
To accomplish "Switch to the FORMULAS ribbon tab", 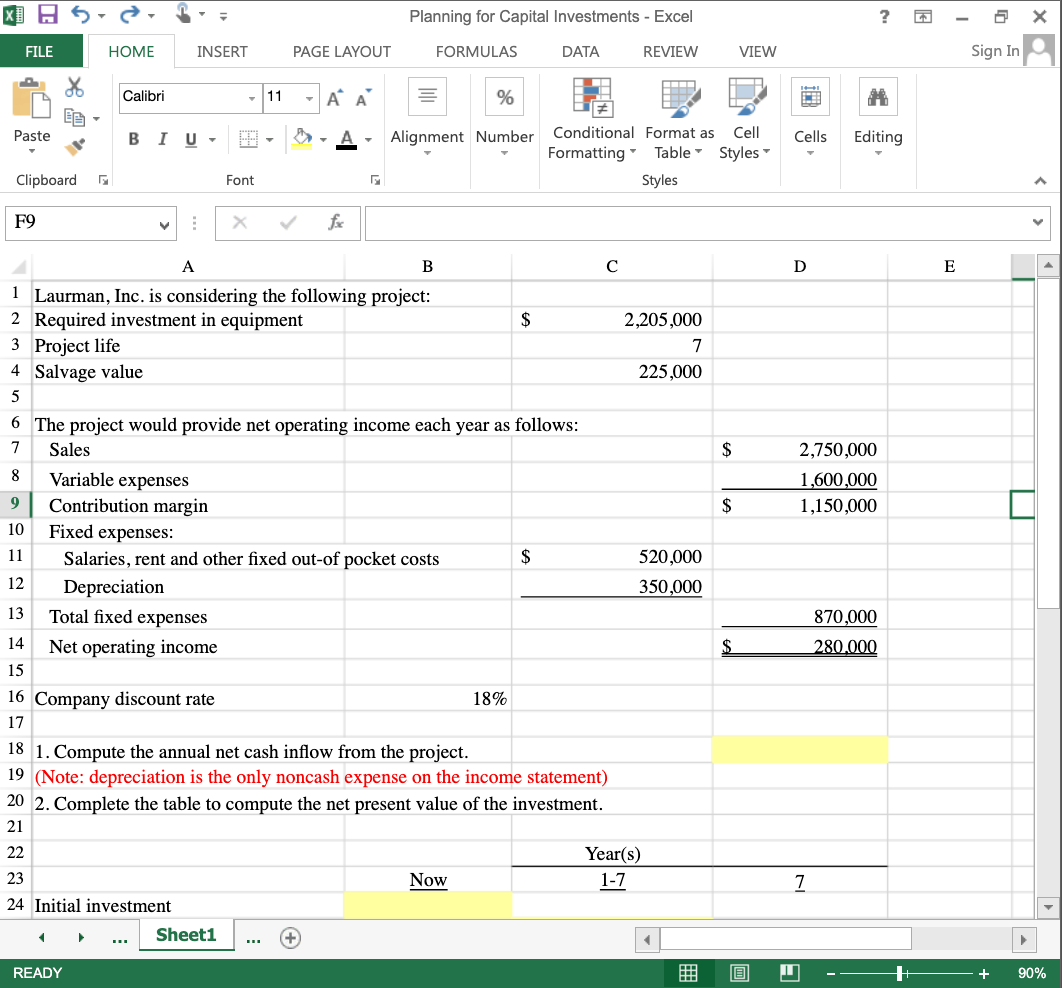I will coord(476,51).
